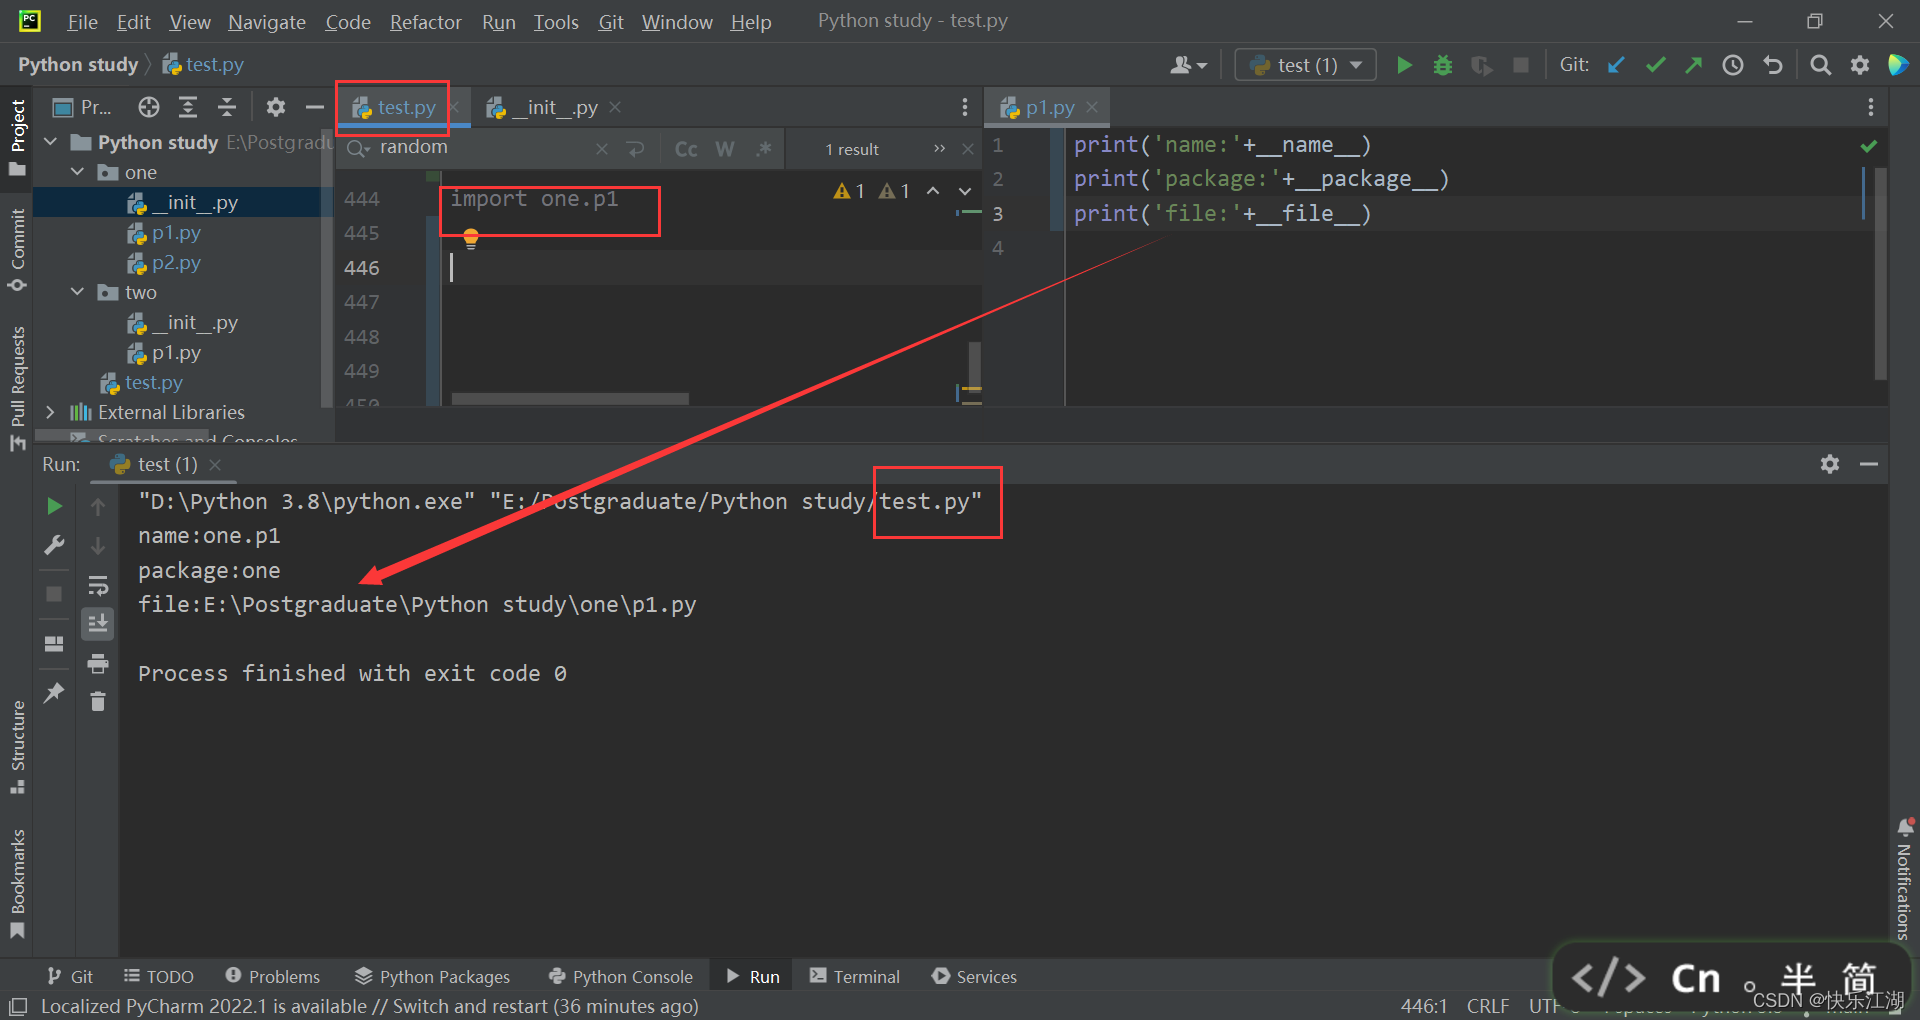Toggle soft-wrap in Run output
1920x1020 pixels.
click(x=98, y=585)
